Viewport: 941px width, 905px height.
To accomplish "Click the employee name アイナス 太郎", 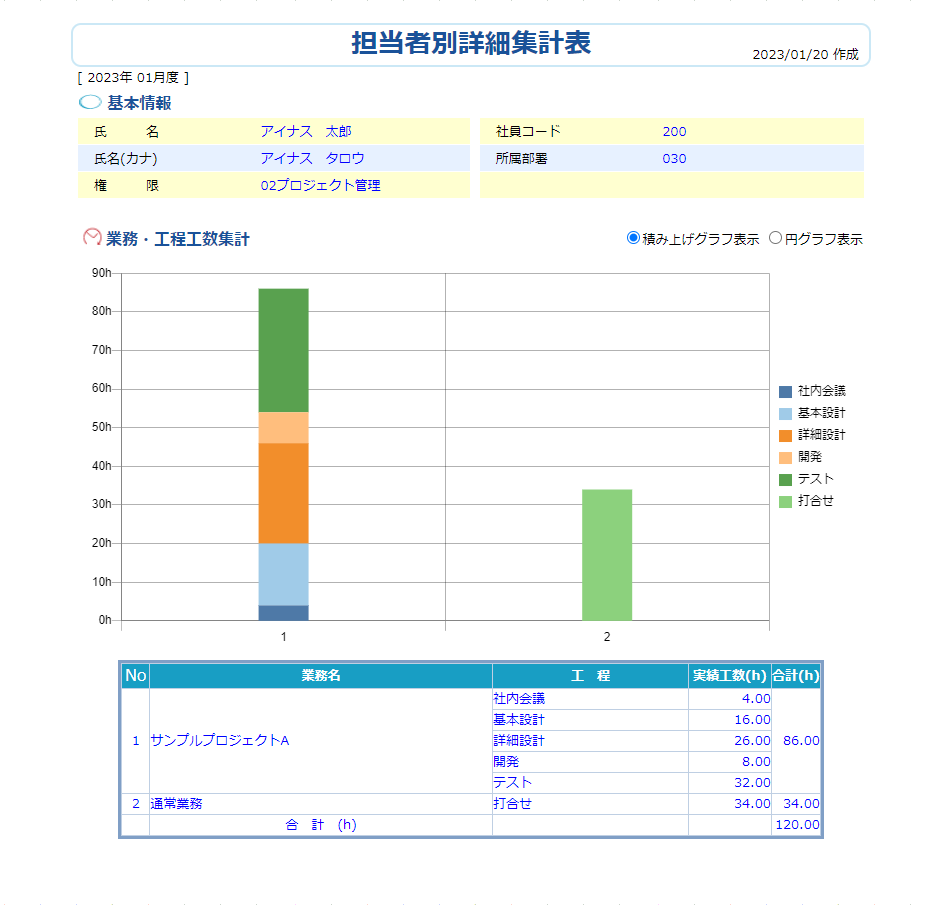I will [x=306, y=132].
